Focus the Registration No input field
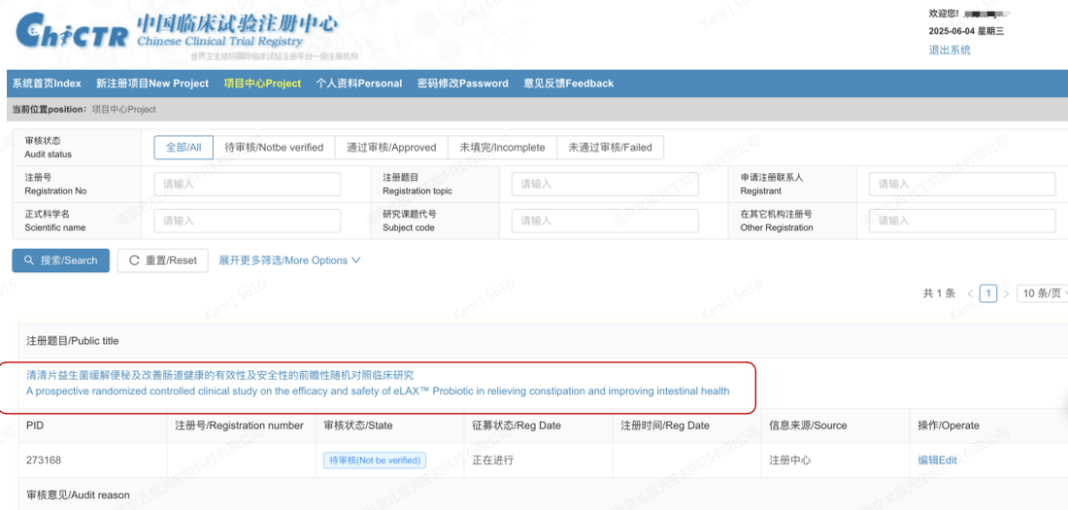Image resolution: width=1068 pixels, height=510 pixels. pyautogui.click(x=247, y=184)
